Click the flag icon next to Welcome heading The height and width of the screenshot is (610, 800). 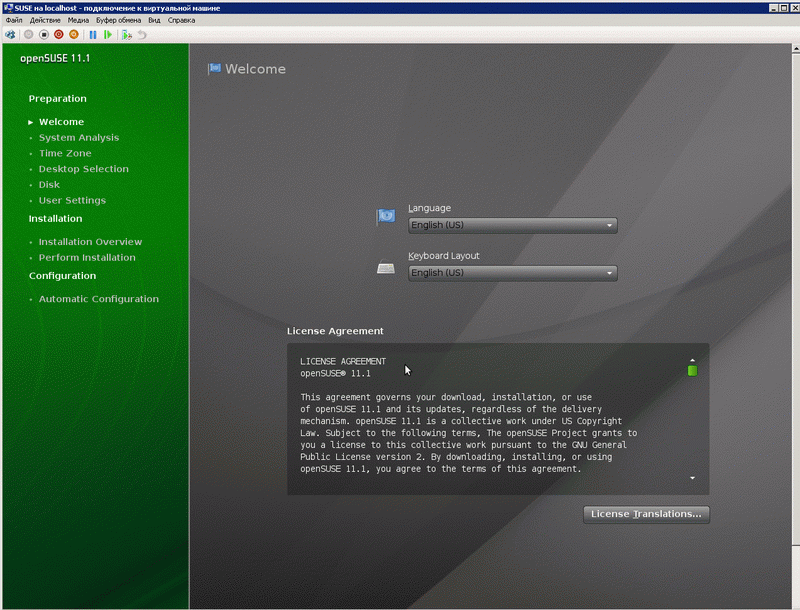tap(214, 68)
